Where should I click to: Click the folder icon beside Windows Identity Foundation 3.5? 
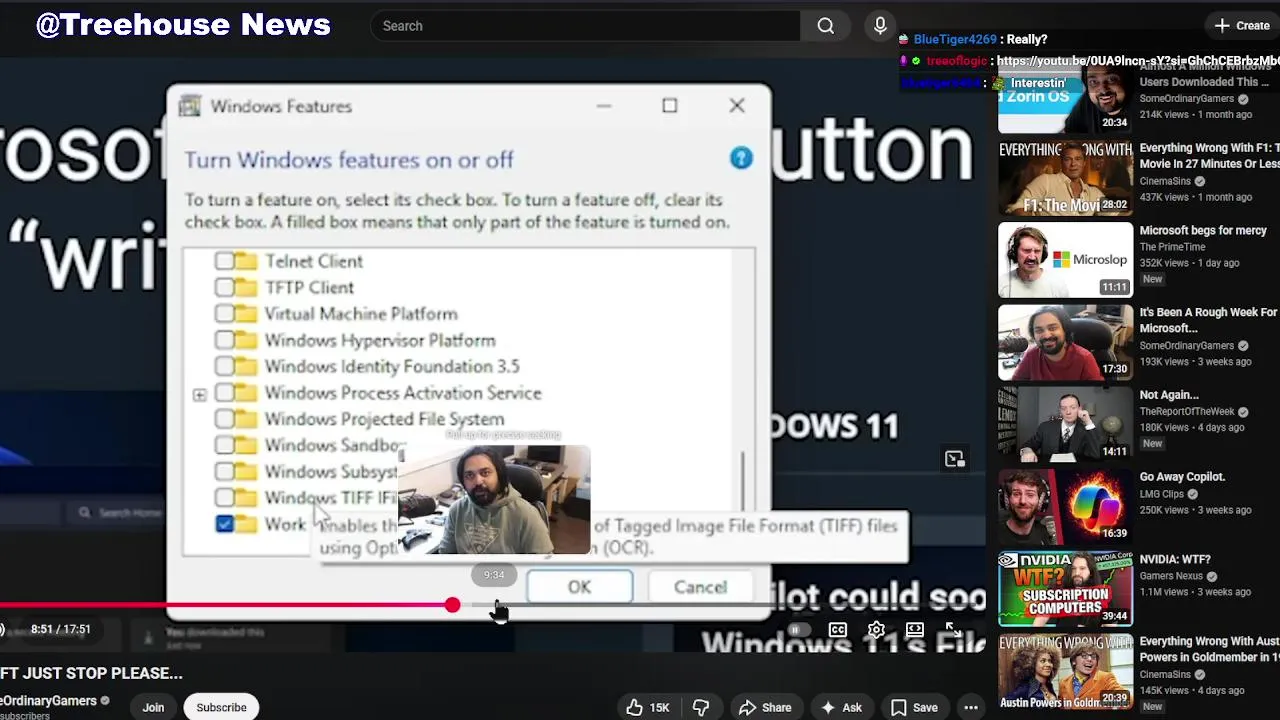pyautogui.click(x=245, y=367)
